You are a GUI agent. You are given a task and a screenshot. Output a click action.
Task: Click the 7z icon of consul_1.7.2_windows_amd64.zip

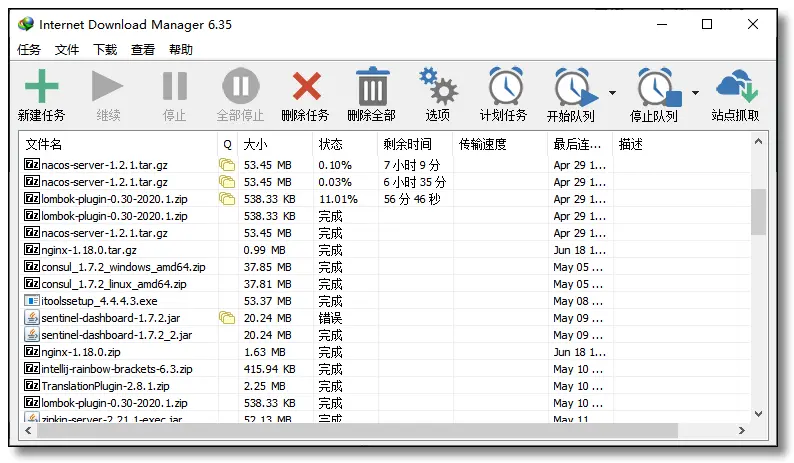click(32, 266)
